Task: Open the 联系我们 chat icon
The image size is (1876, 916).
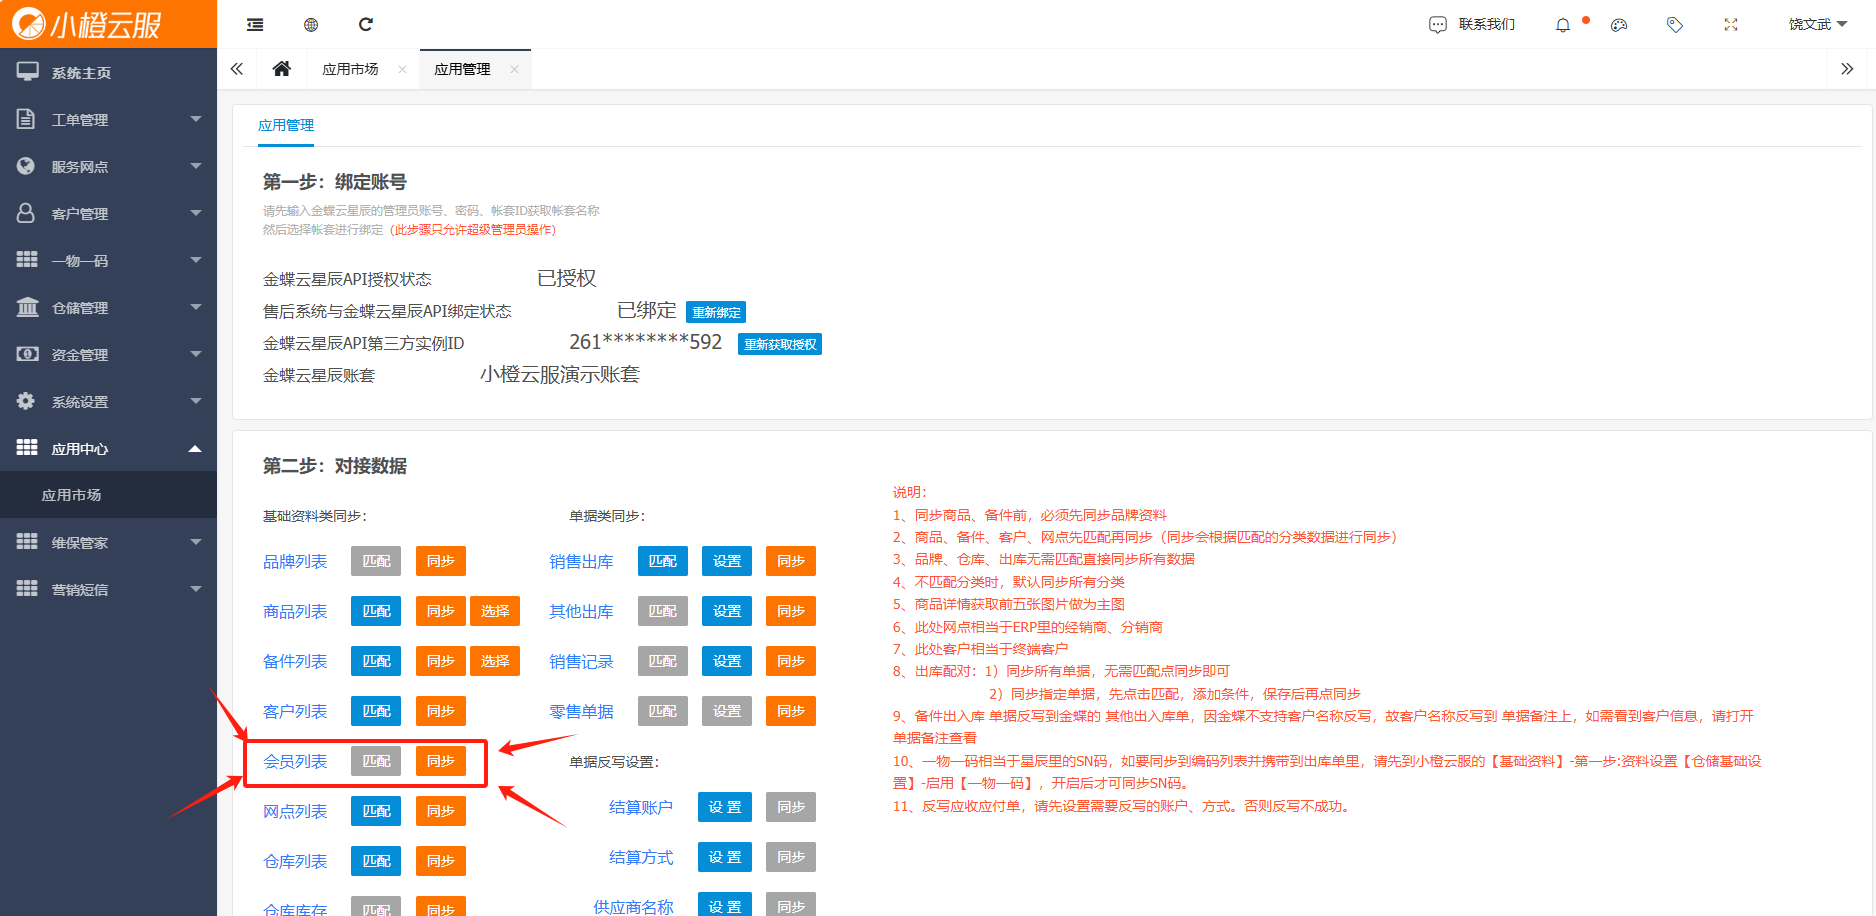Action: pyautogui.click(x=1438, y=24)
